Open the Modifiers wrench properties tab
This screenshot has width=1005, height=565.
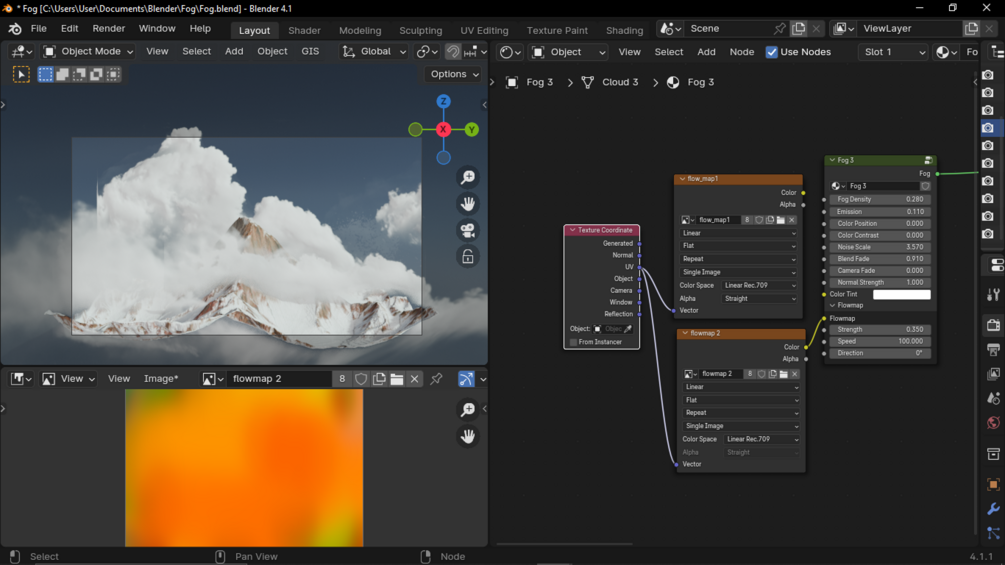click(993, 509)
